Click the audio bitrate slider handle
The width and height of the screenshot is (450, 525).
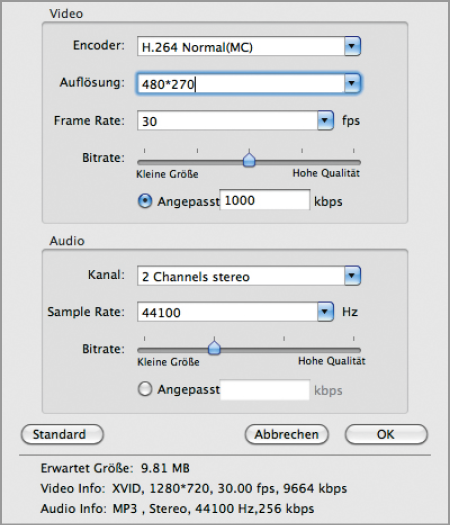[x=214, y=348]
